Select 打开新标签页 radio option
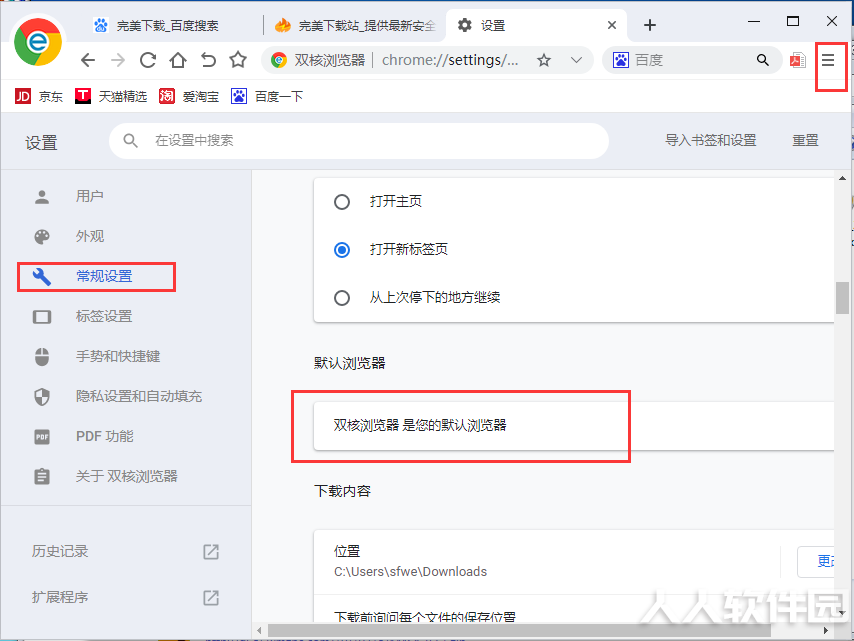Image resolution: width=854 pixels, height=641 pixels. 341,250
